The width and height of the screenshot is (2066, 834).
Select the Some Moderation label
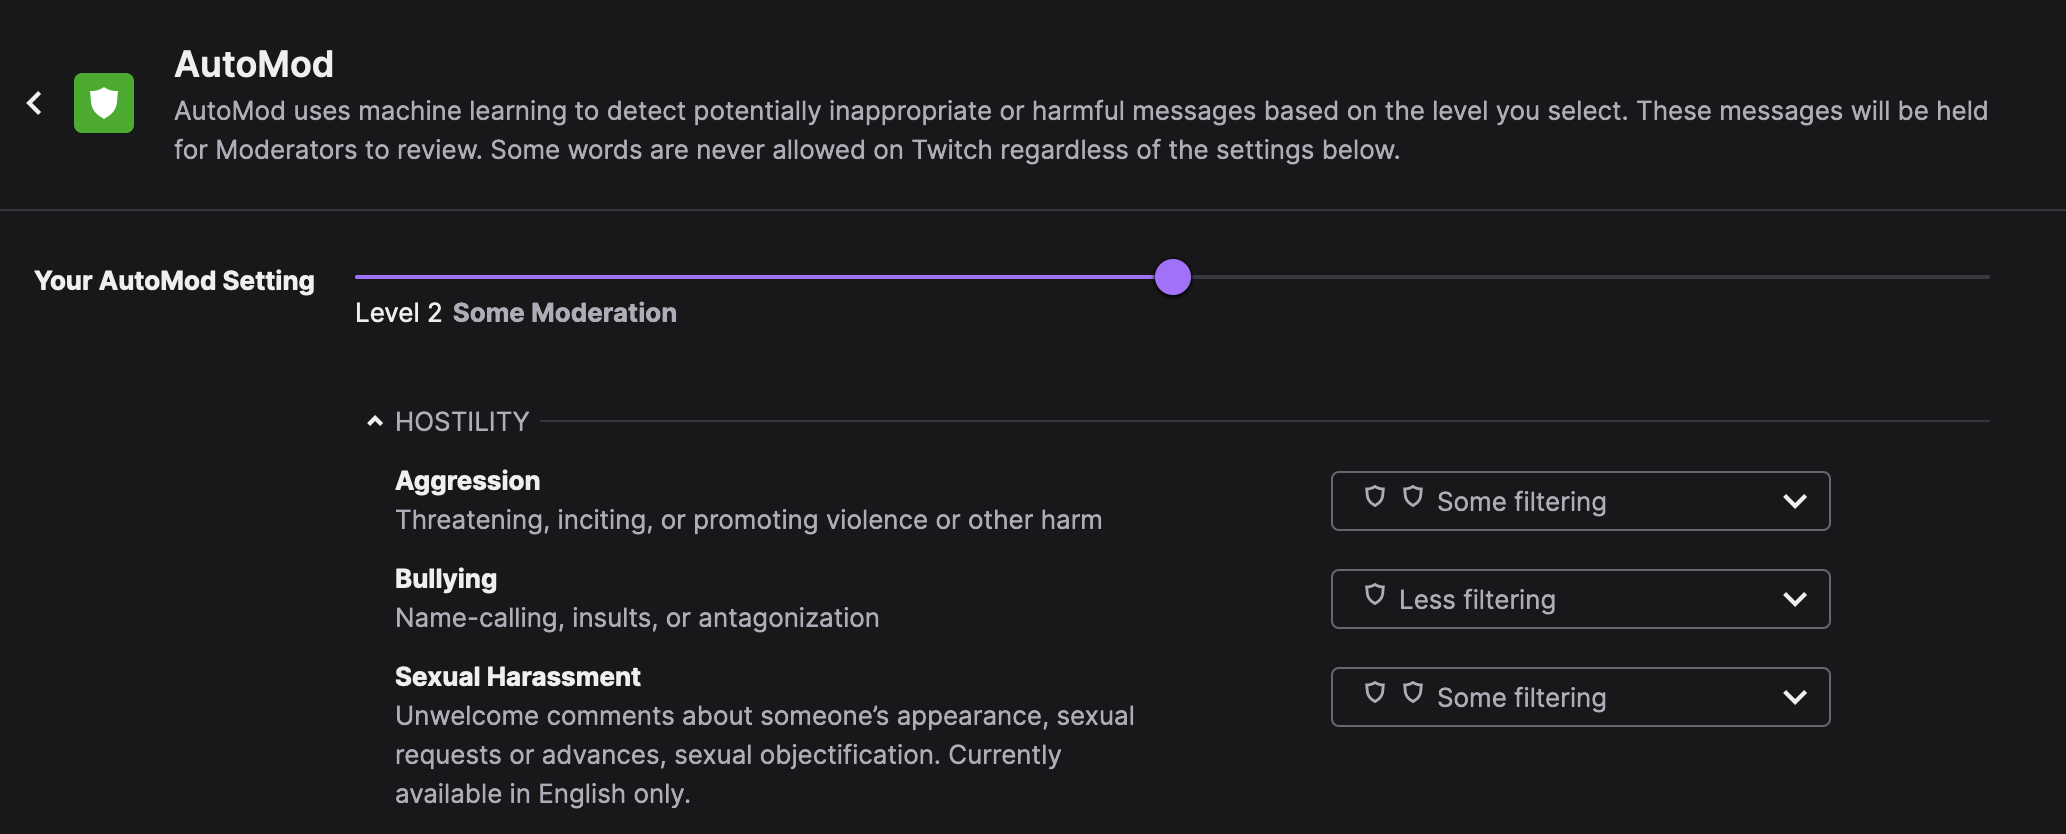[565, 312]
